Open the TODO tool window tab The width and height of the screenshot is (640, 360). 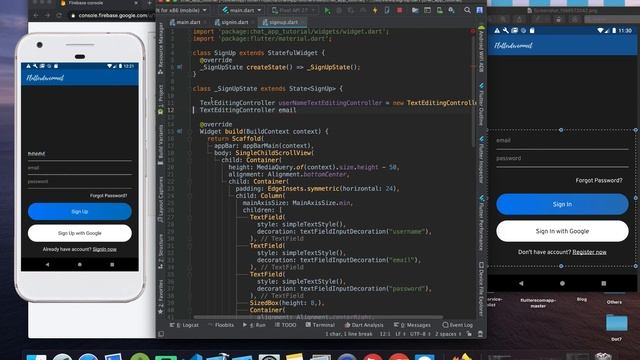tap(285, 325)
